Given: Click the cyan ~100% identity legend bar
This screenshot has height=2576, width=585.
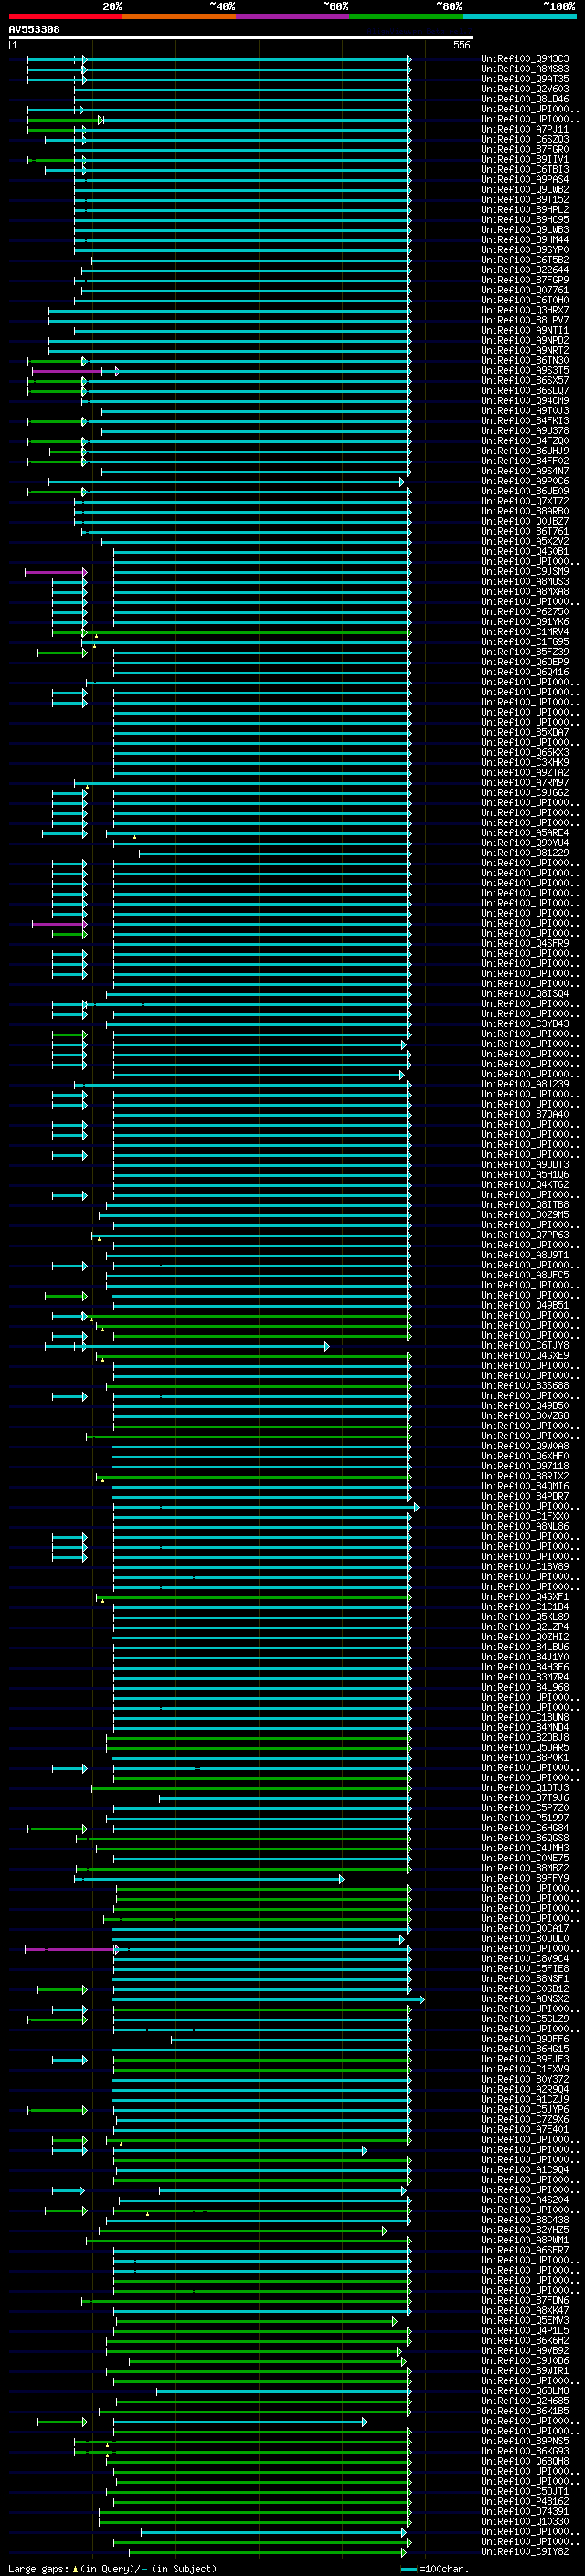Looking at the screenshot, I should [x=519, y=16].
